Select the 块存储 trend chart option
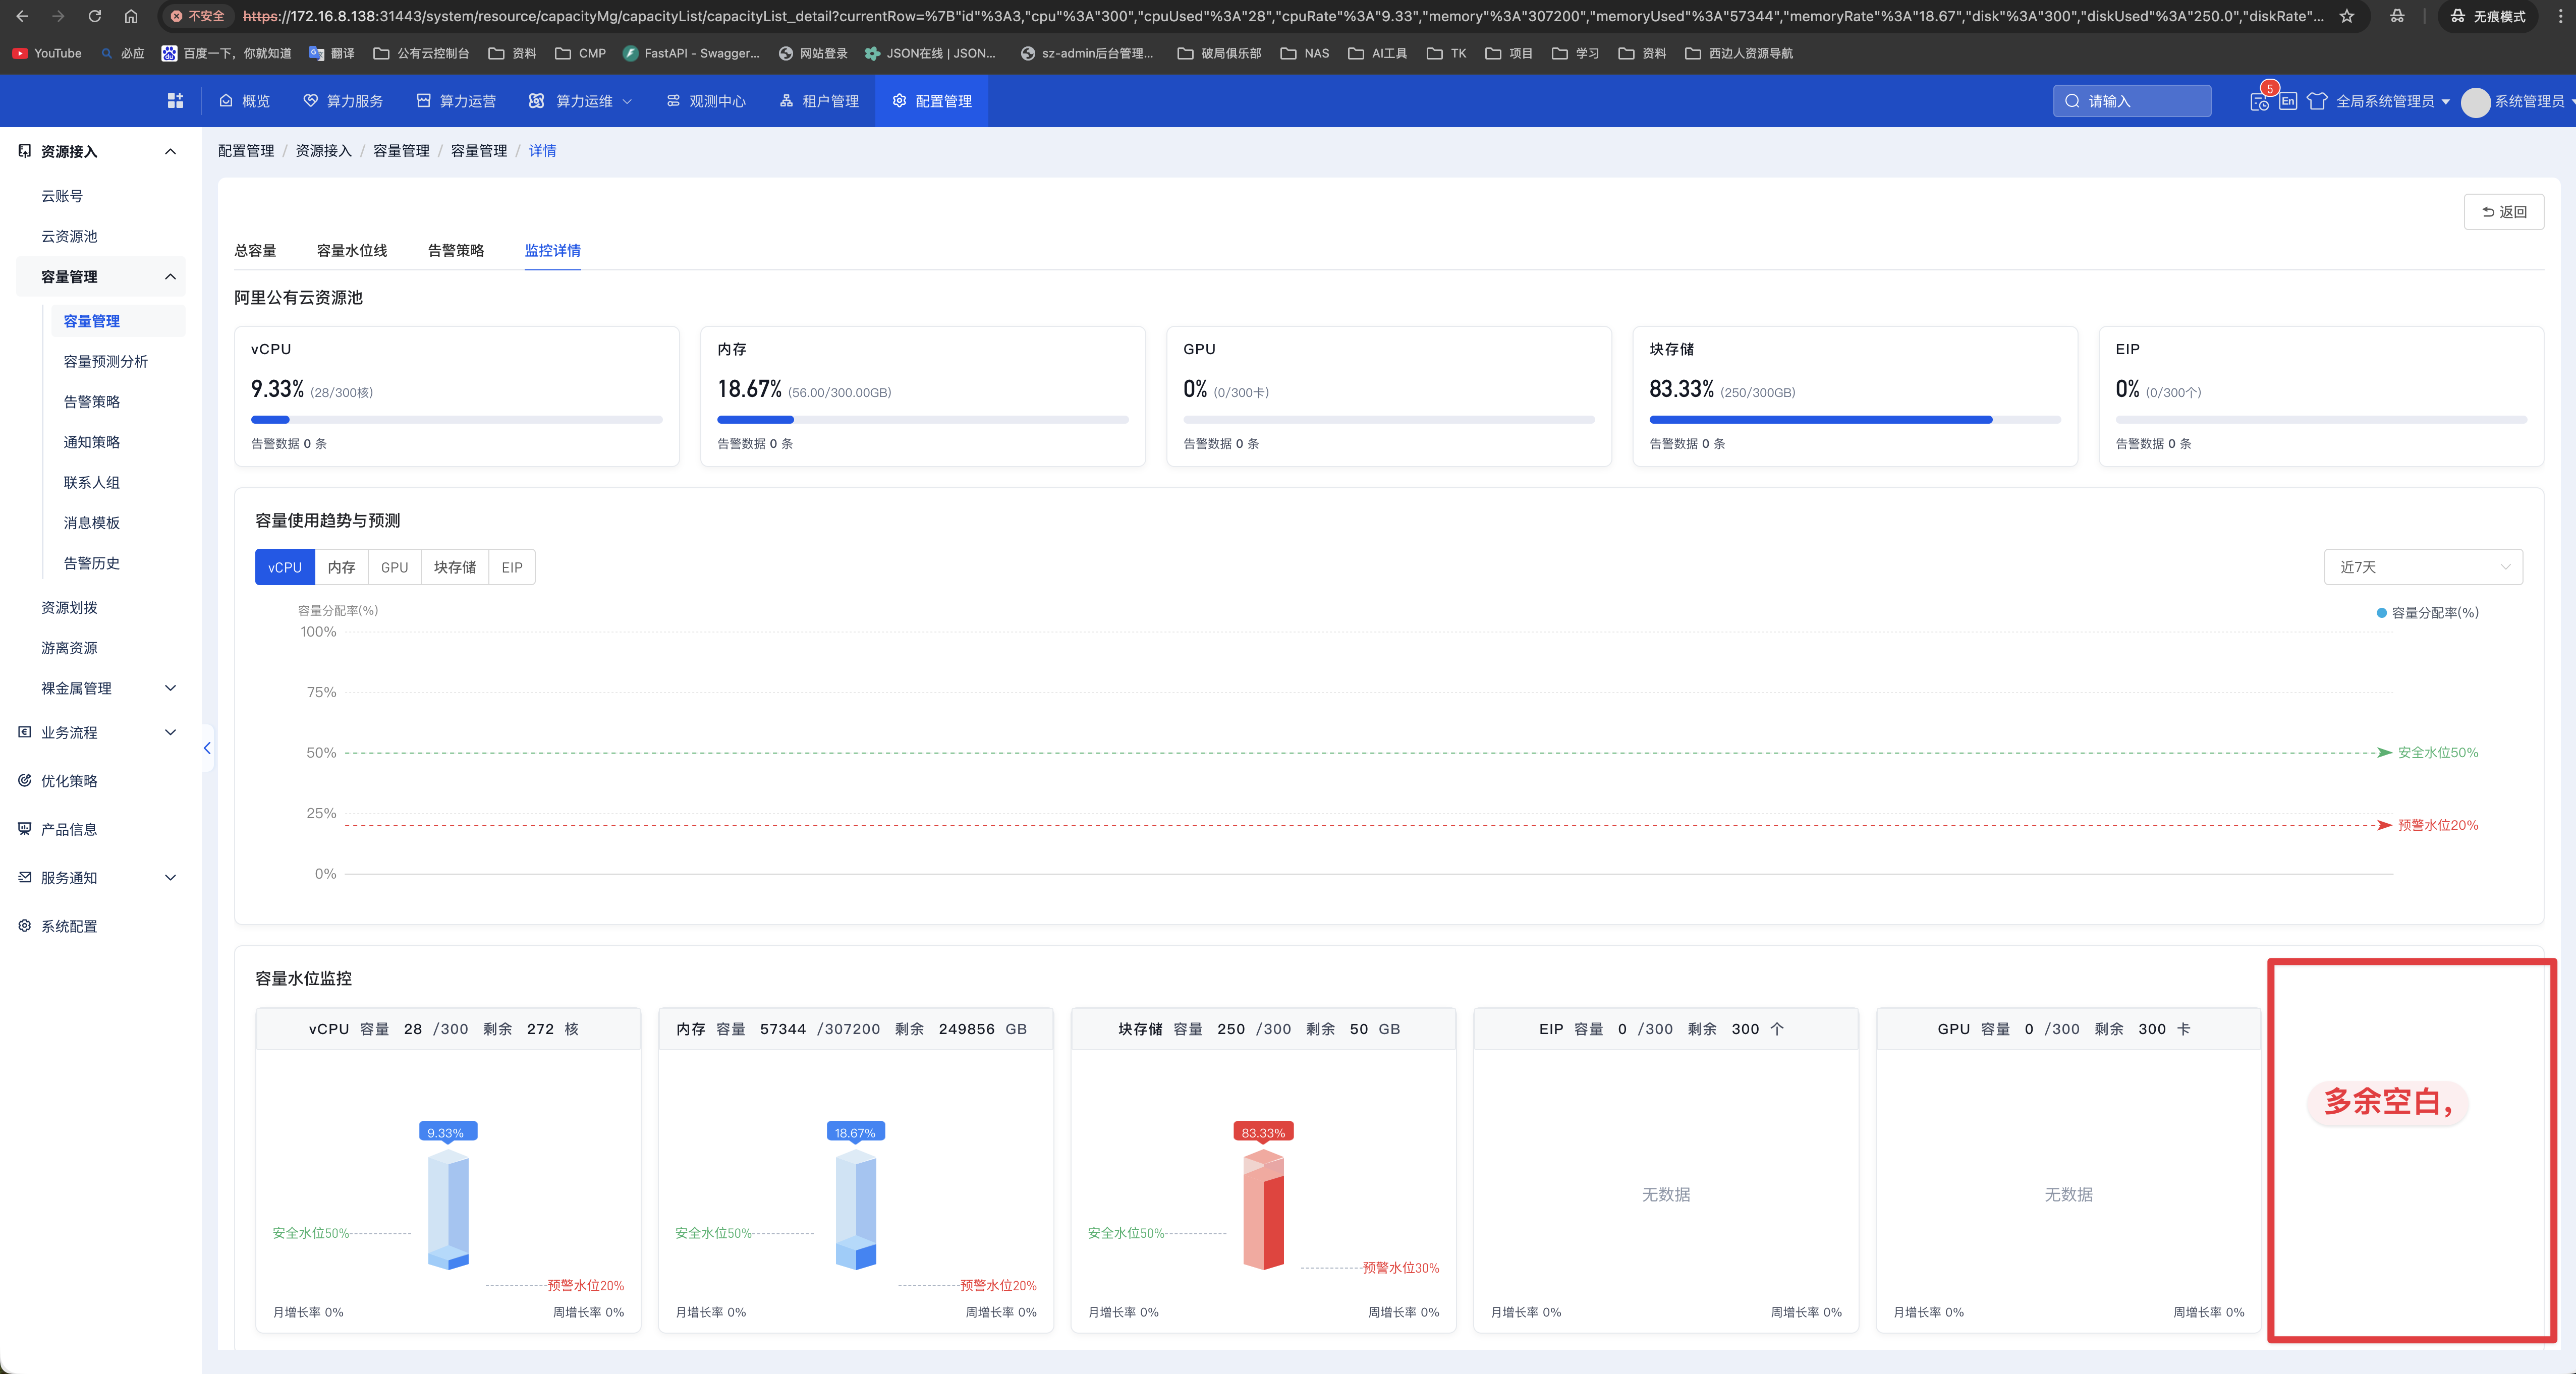 pyautogui.click(x=454, y=567)
